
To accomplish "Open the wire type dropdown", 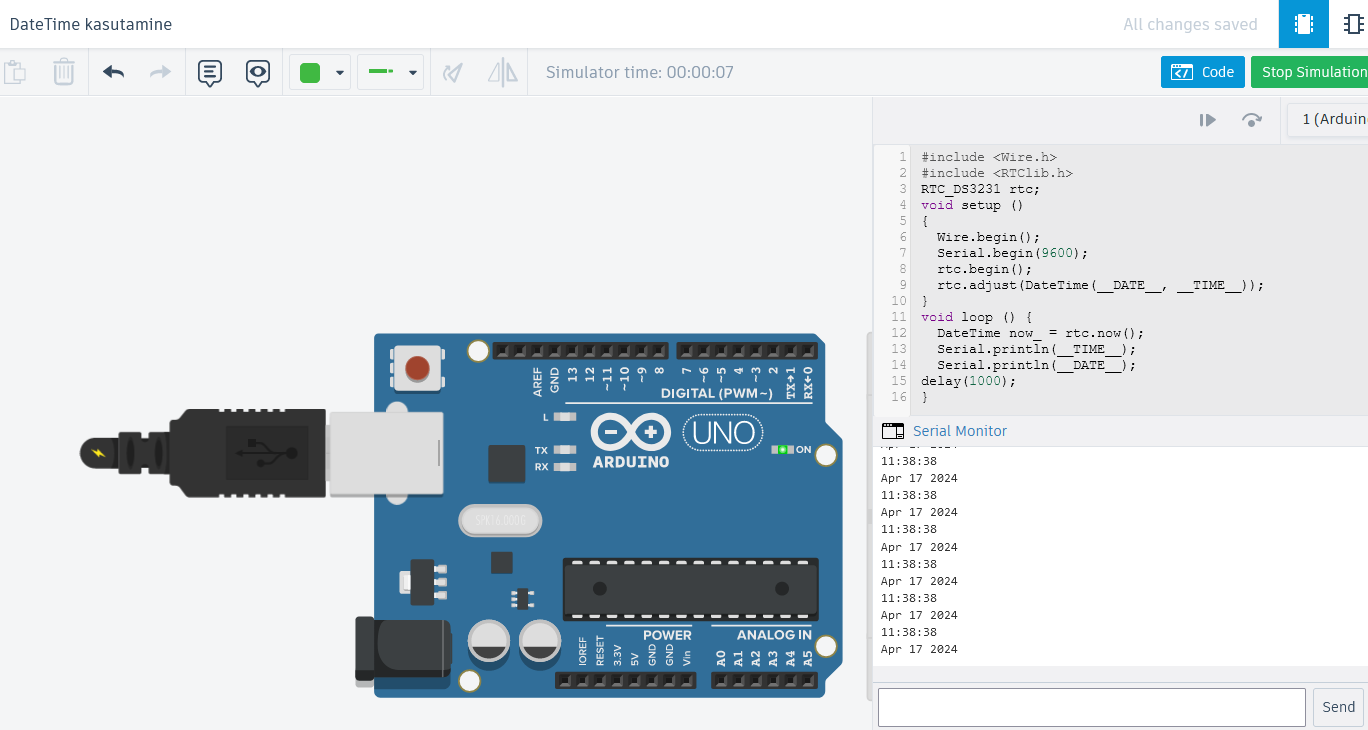I will (391, 72).
